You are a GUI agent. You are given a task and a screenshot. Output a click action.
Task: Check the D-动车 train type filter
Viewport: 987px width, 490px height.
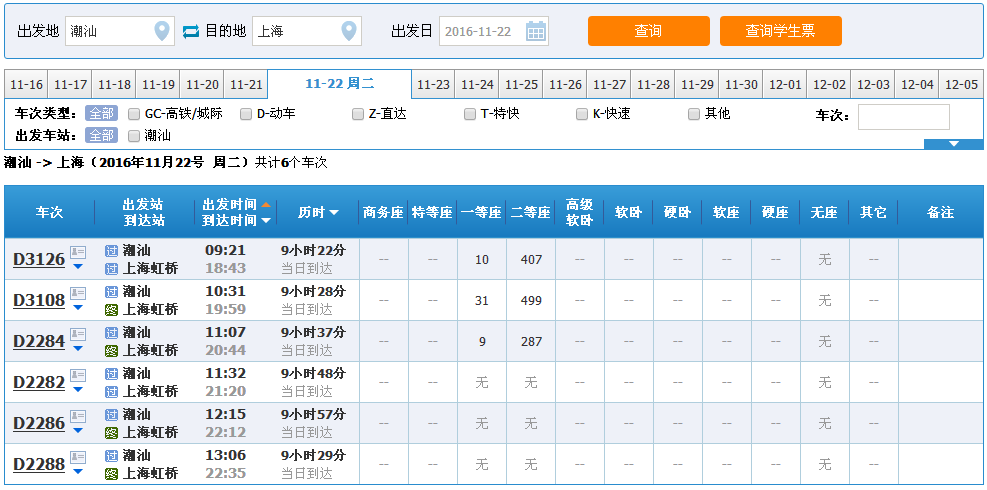coord(246,114)
